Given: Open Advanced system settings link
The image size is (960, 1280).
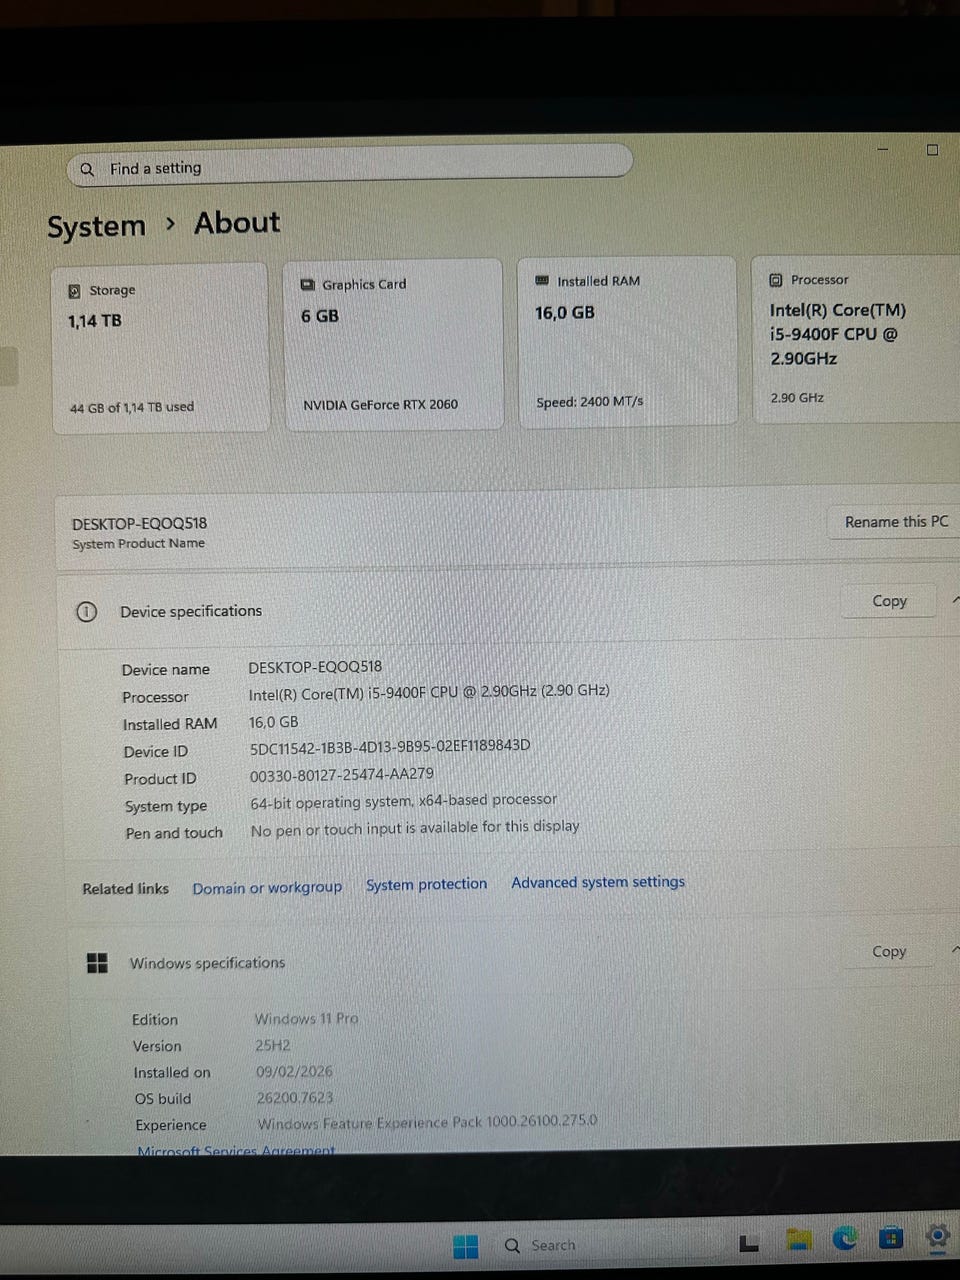Looking at the screenshot, I should 598,882.
